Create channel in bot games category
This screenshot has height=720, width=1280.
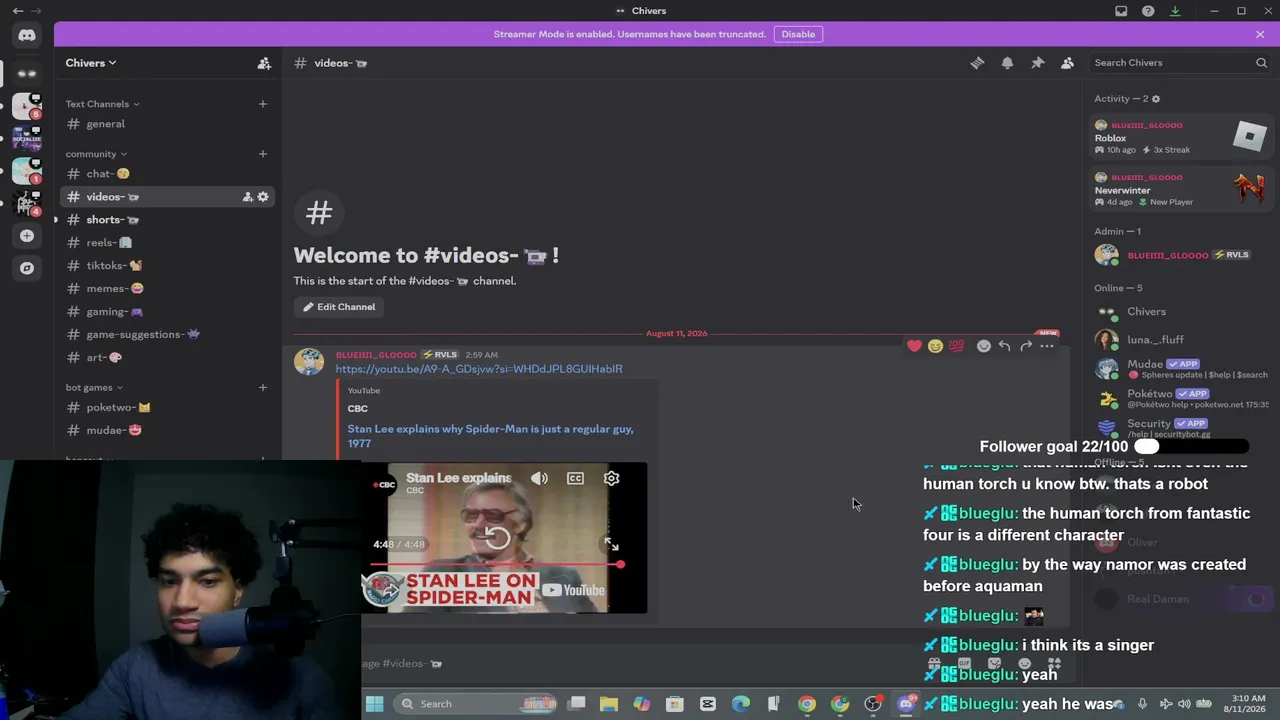click(263, 388)
